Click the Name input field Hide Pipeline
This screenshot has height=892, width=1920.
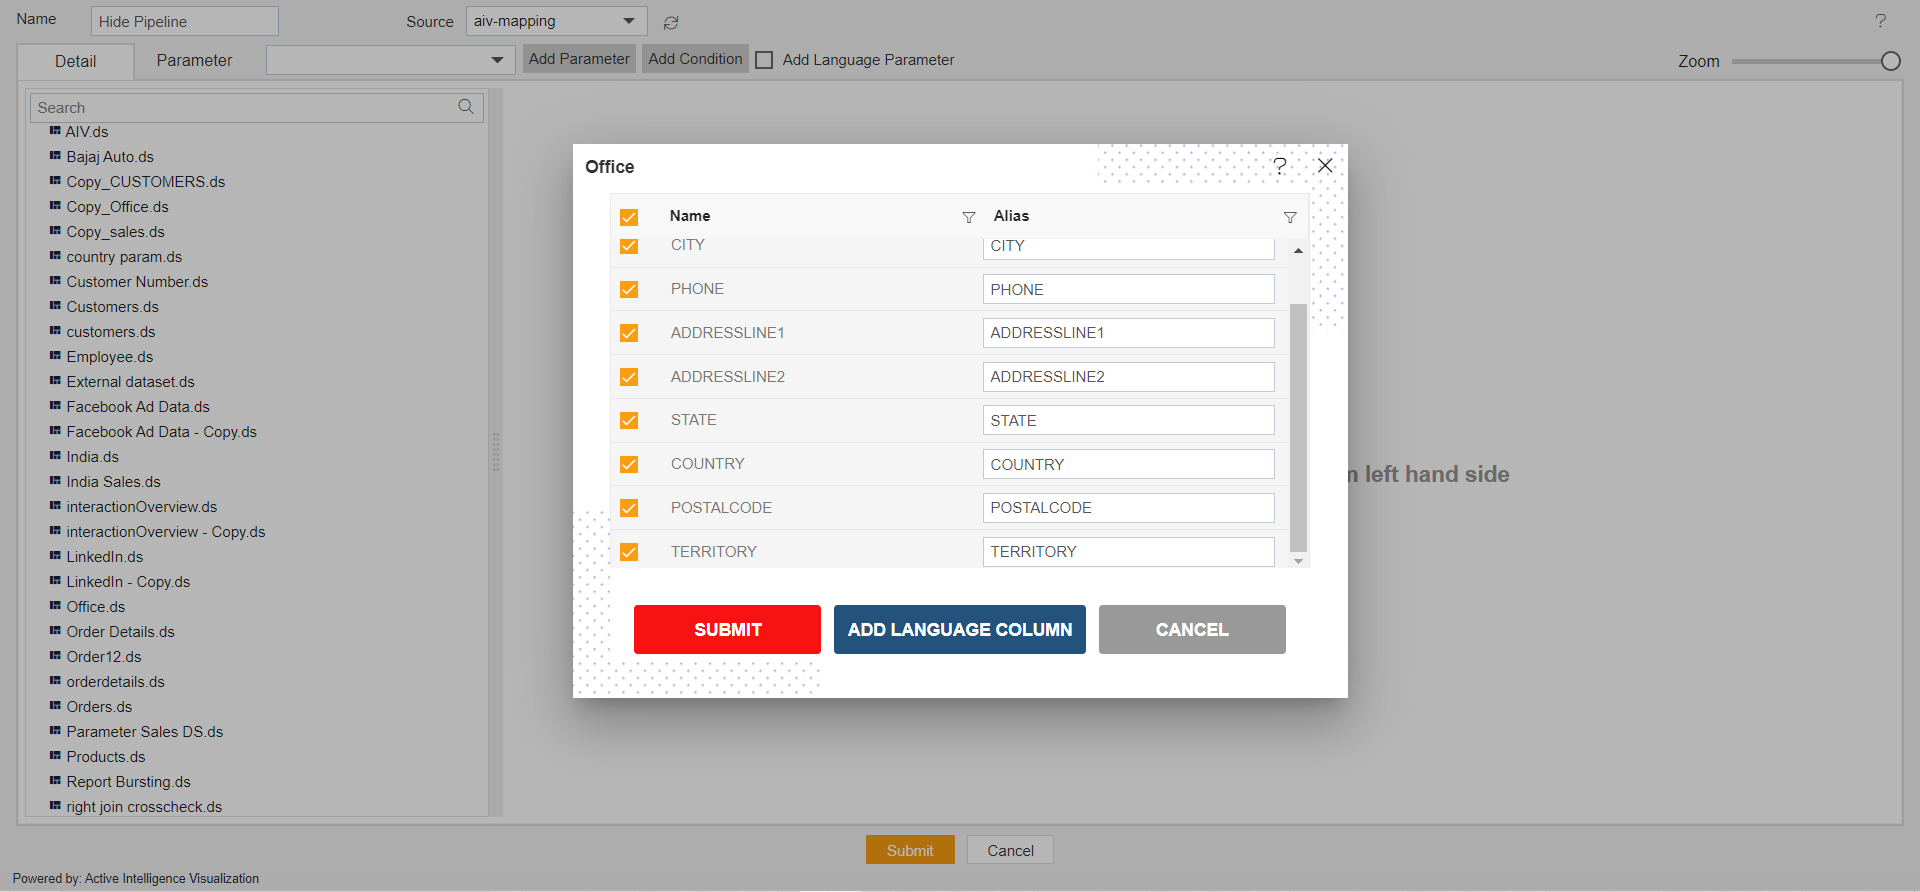tap(185, 21)
